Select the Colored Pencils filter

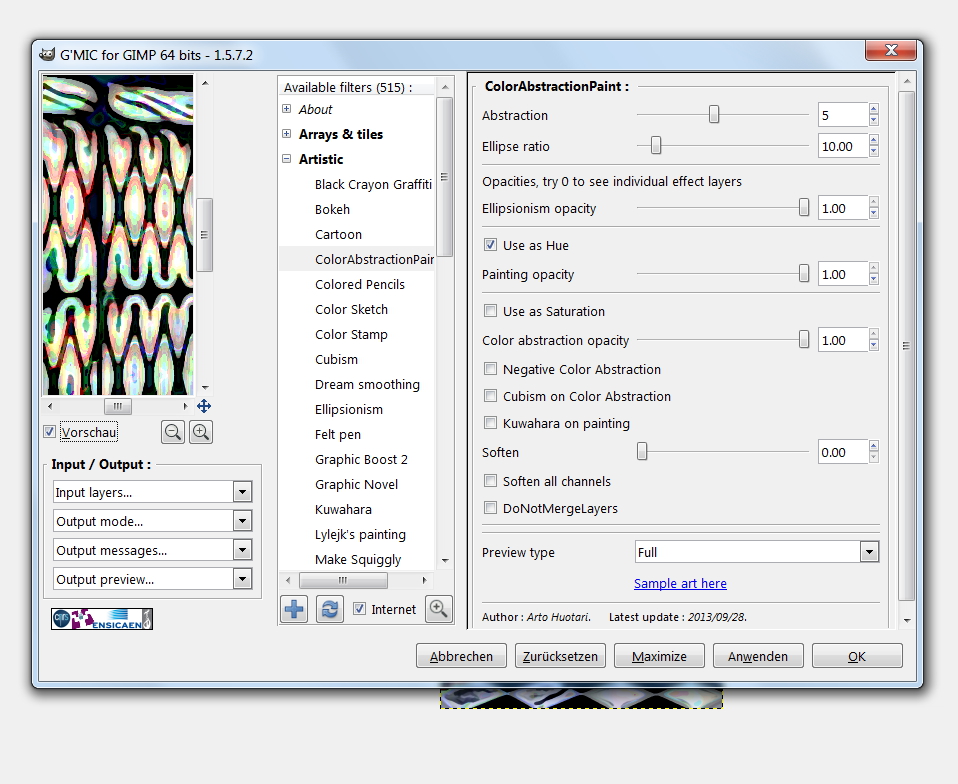coord(360,285)
